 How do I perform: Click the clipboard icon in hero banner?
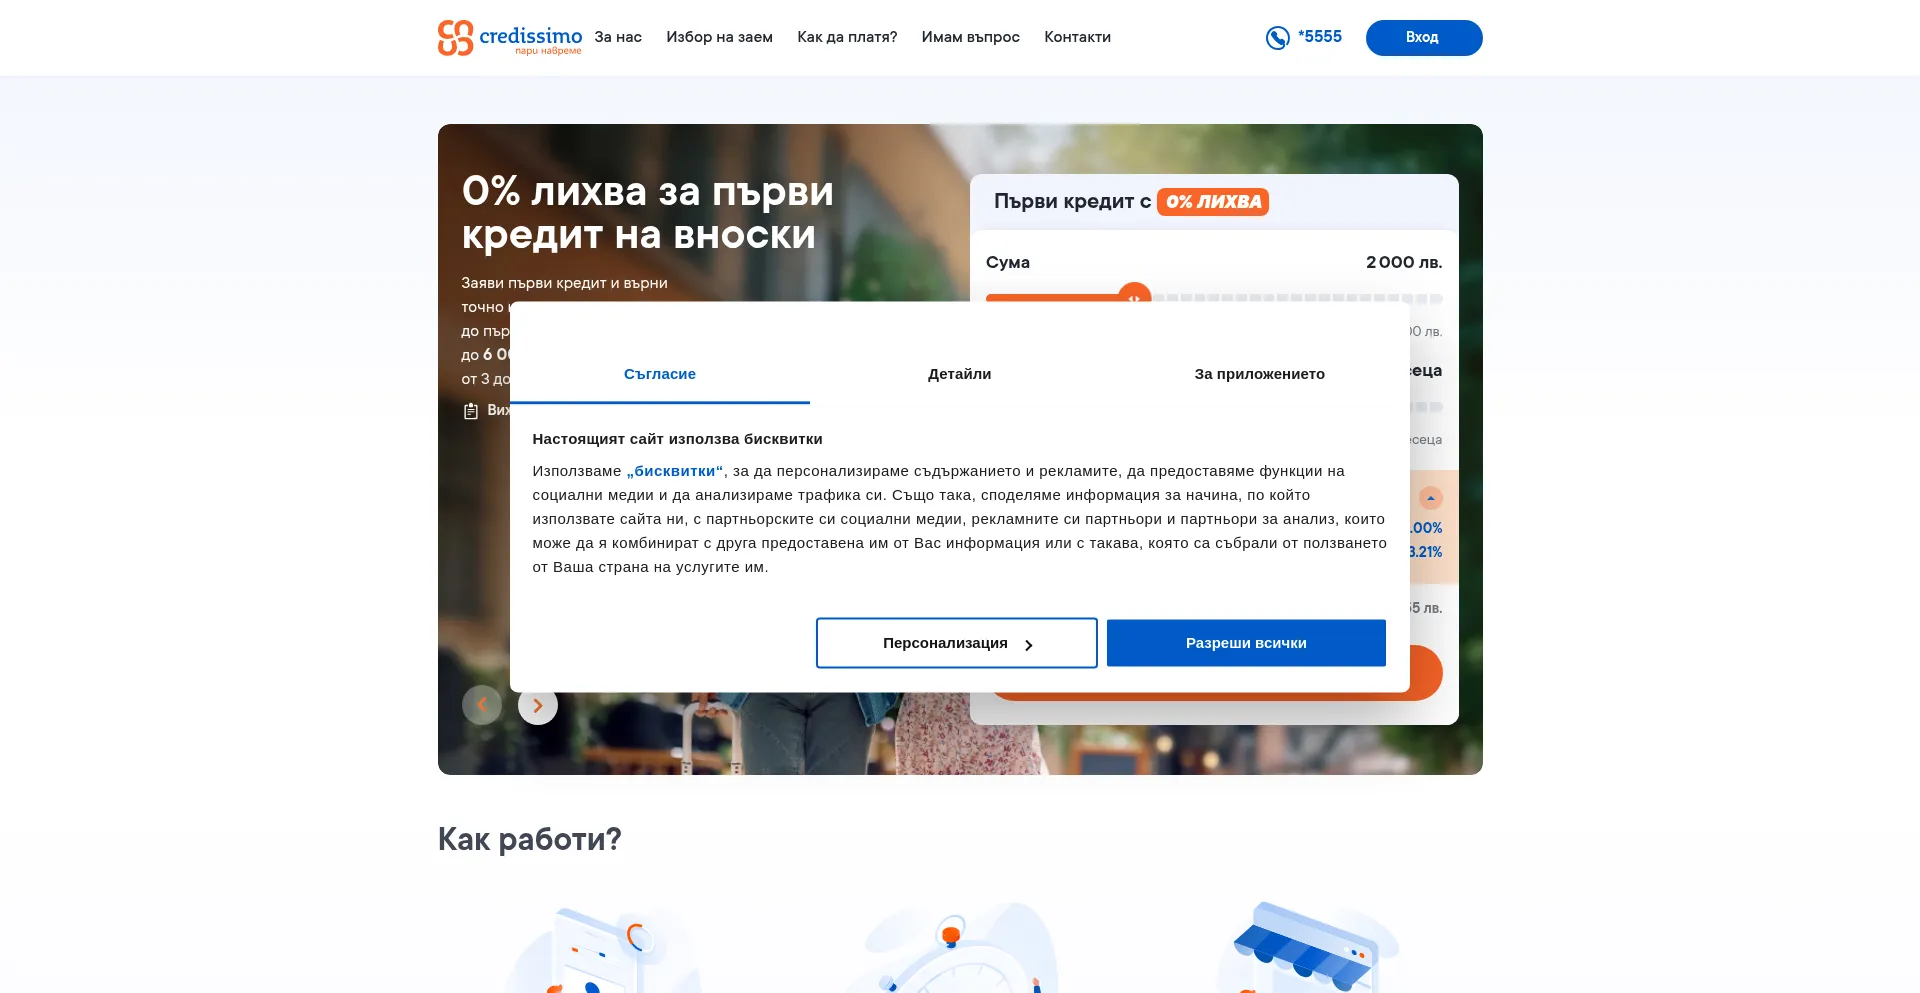point(471,411)
